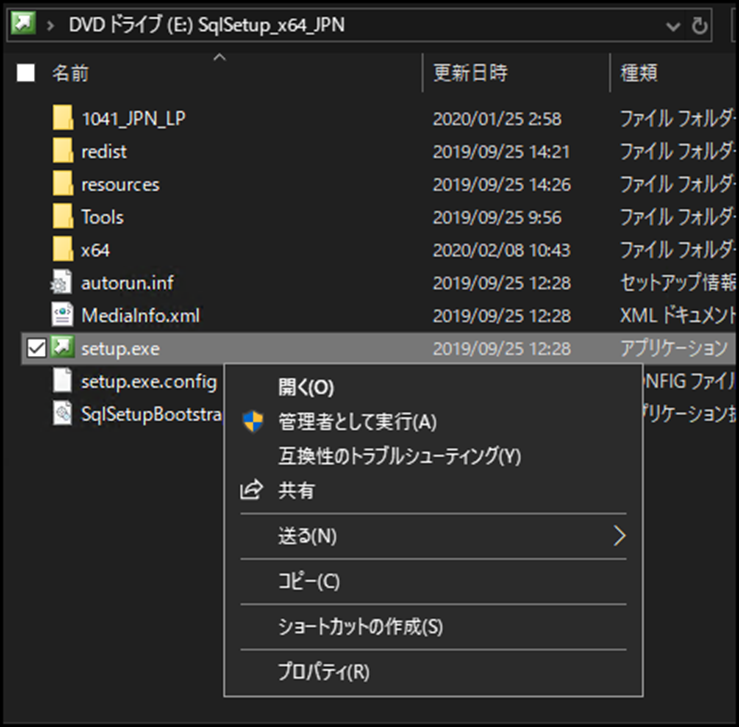
Task: Click the setup.exe application icon
Action: pos(62,347)
